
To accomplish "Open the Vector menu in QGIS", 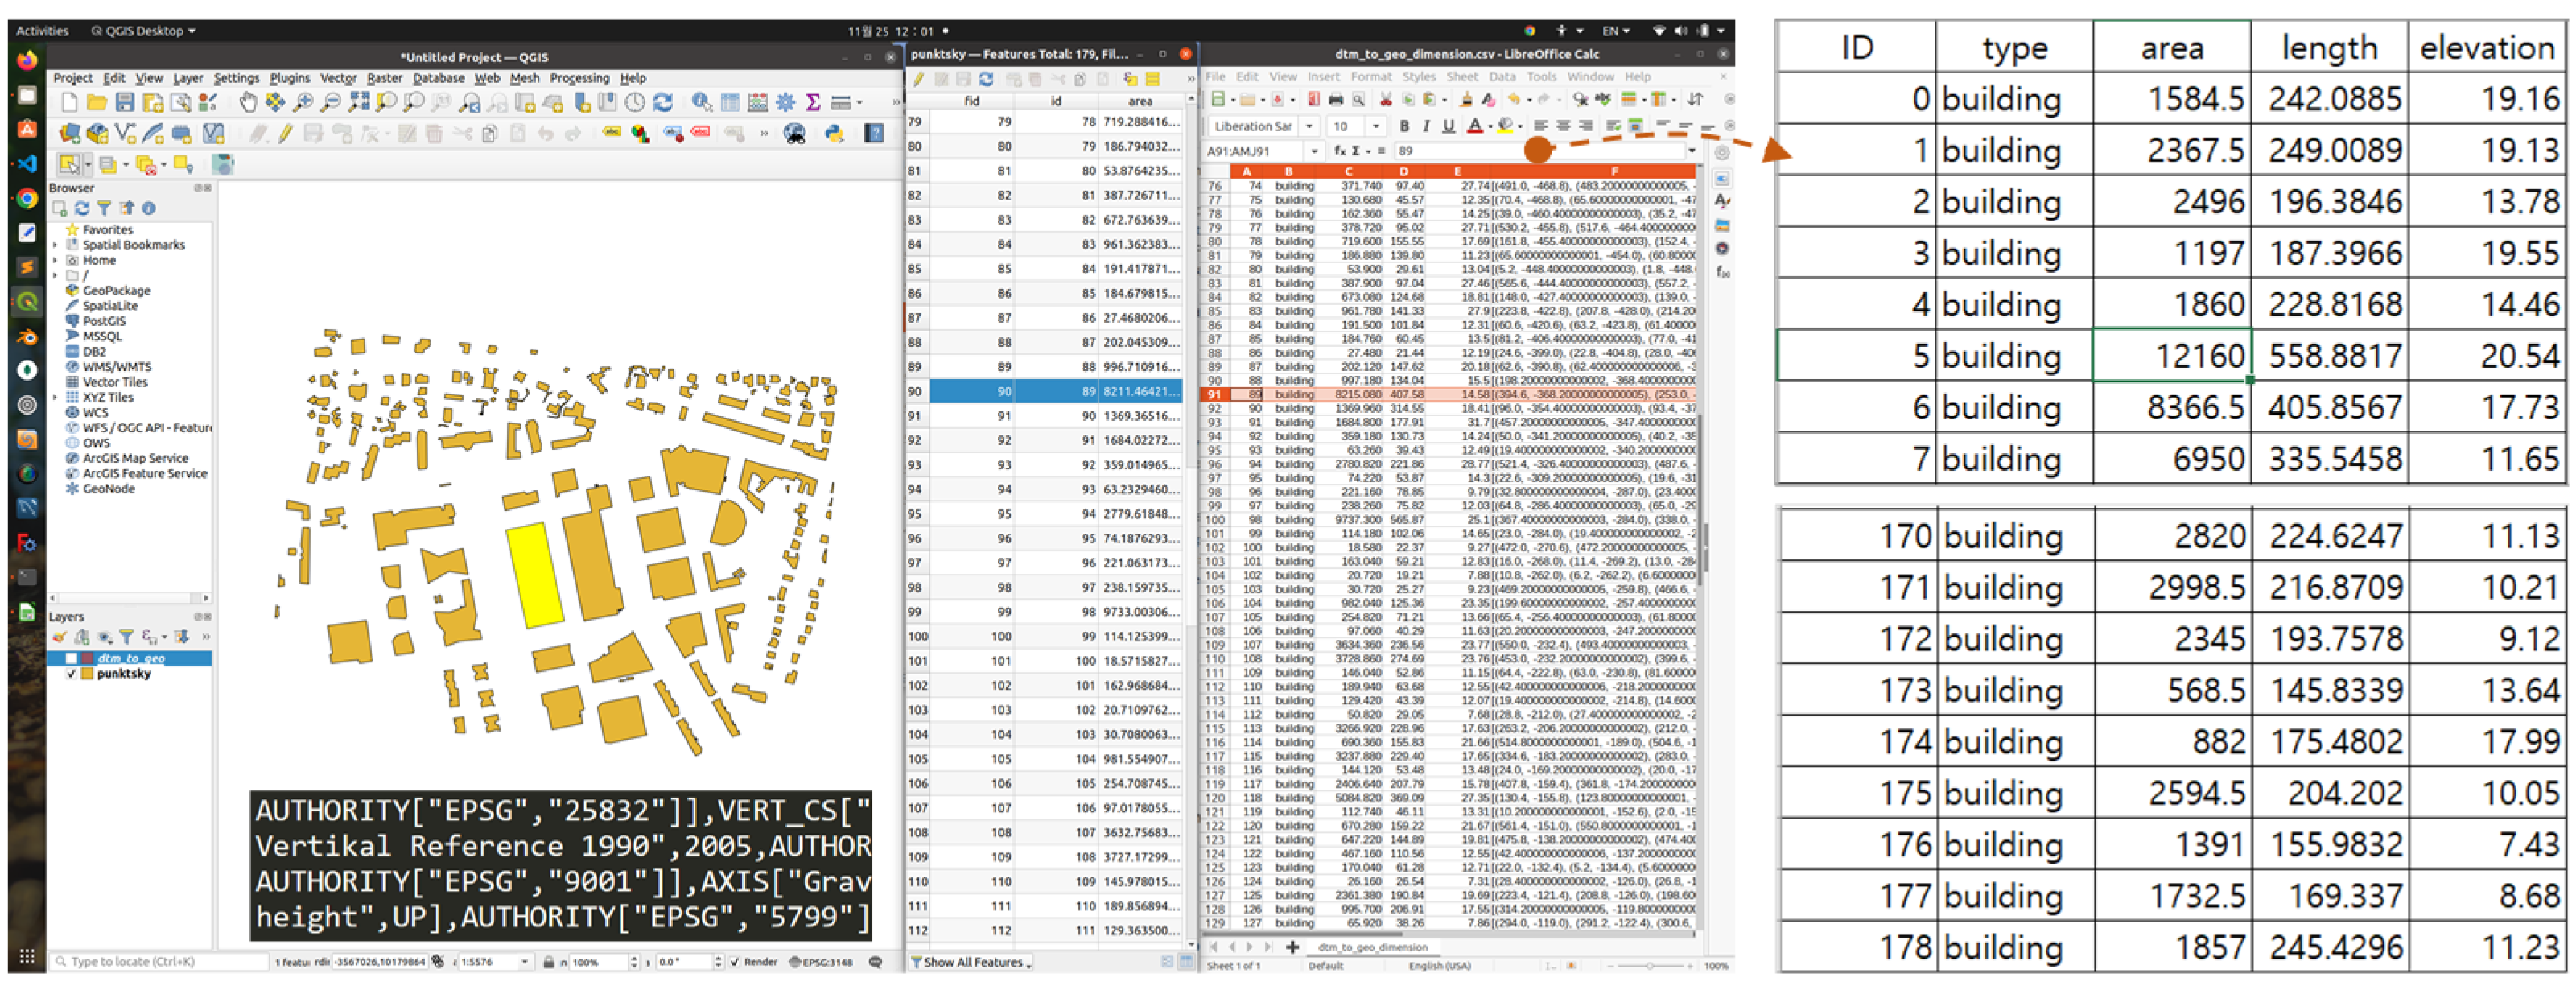I will [338, 79].
